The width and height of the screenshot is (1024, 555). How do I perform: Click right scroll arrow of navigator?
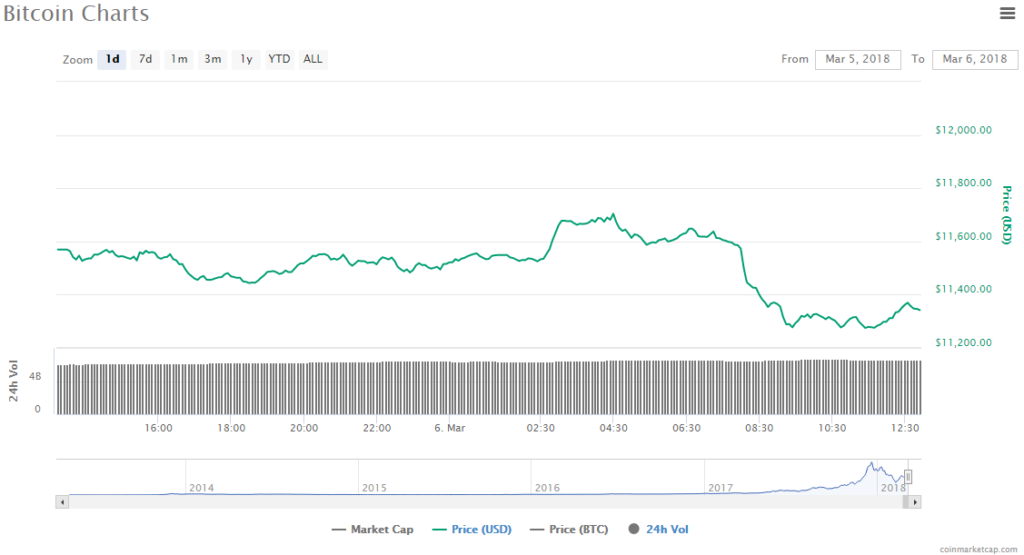916,501
